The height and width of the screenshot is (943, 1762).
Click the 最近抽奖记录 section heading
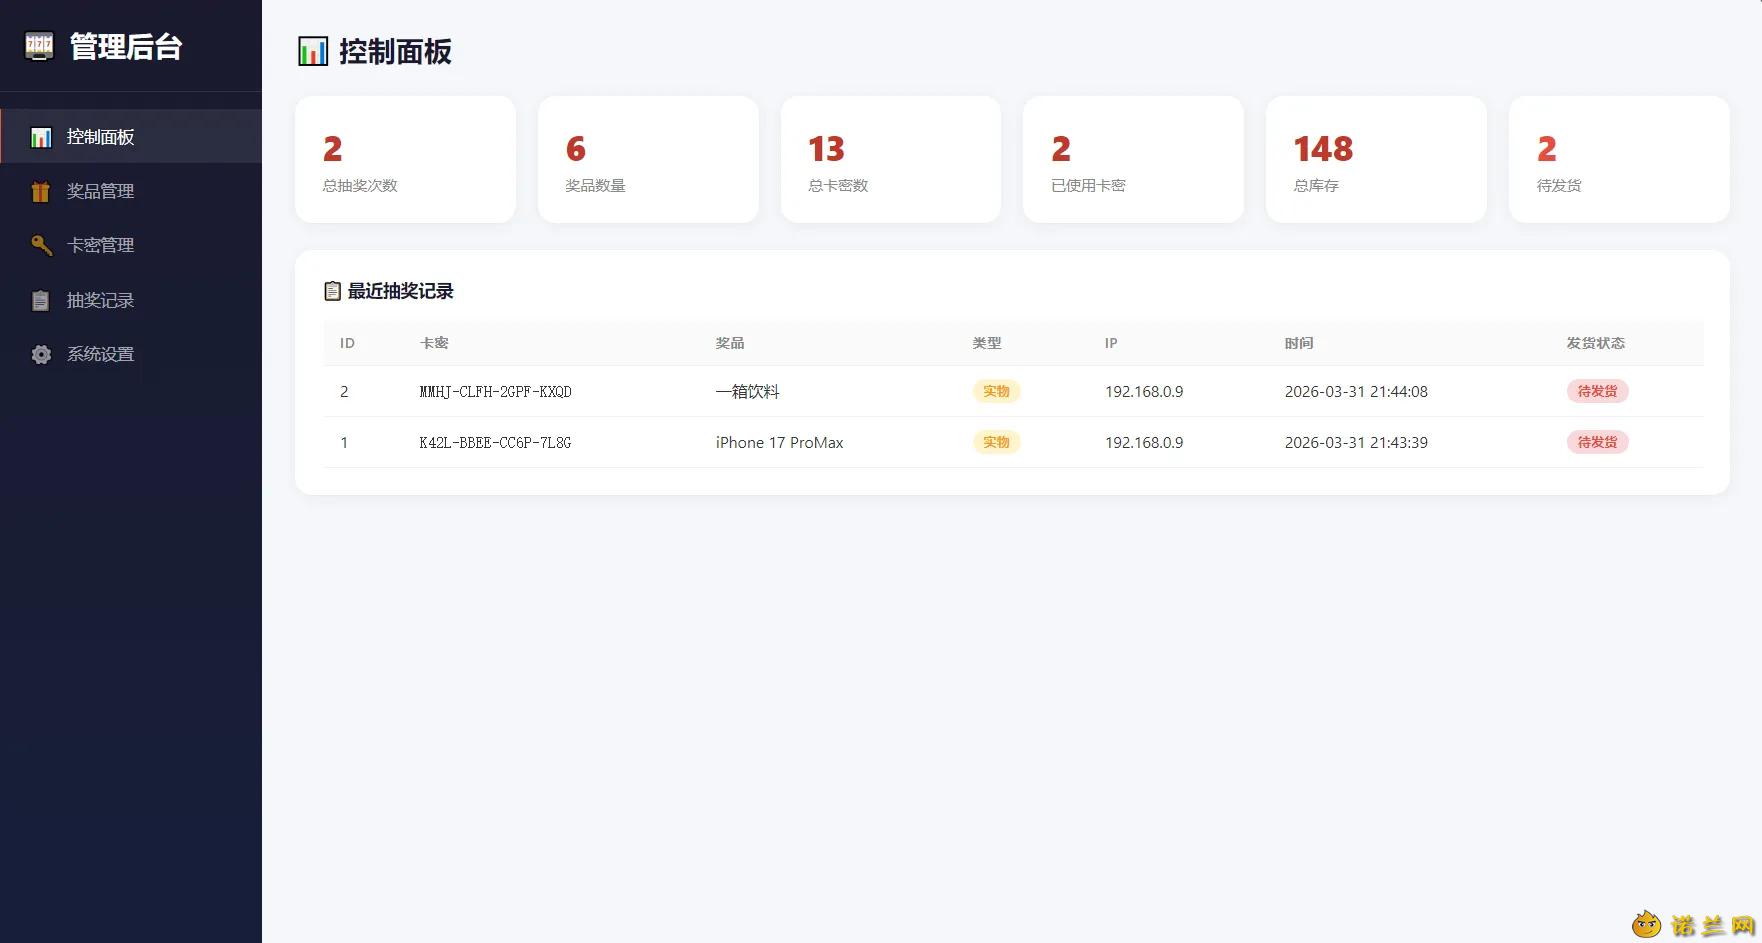pyautogui.click(x=400, y=291)
